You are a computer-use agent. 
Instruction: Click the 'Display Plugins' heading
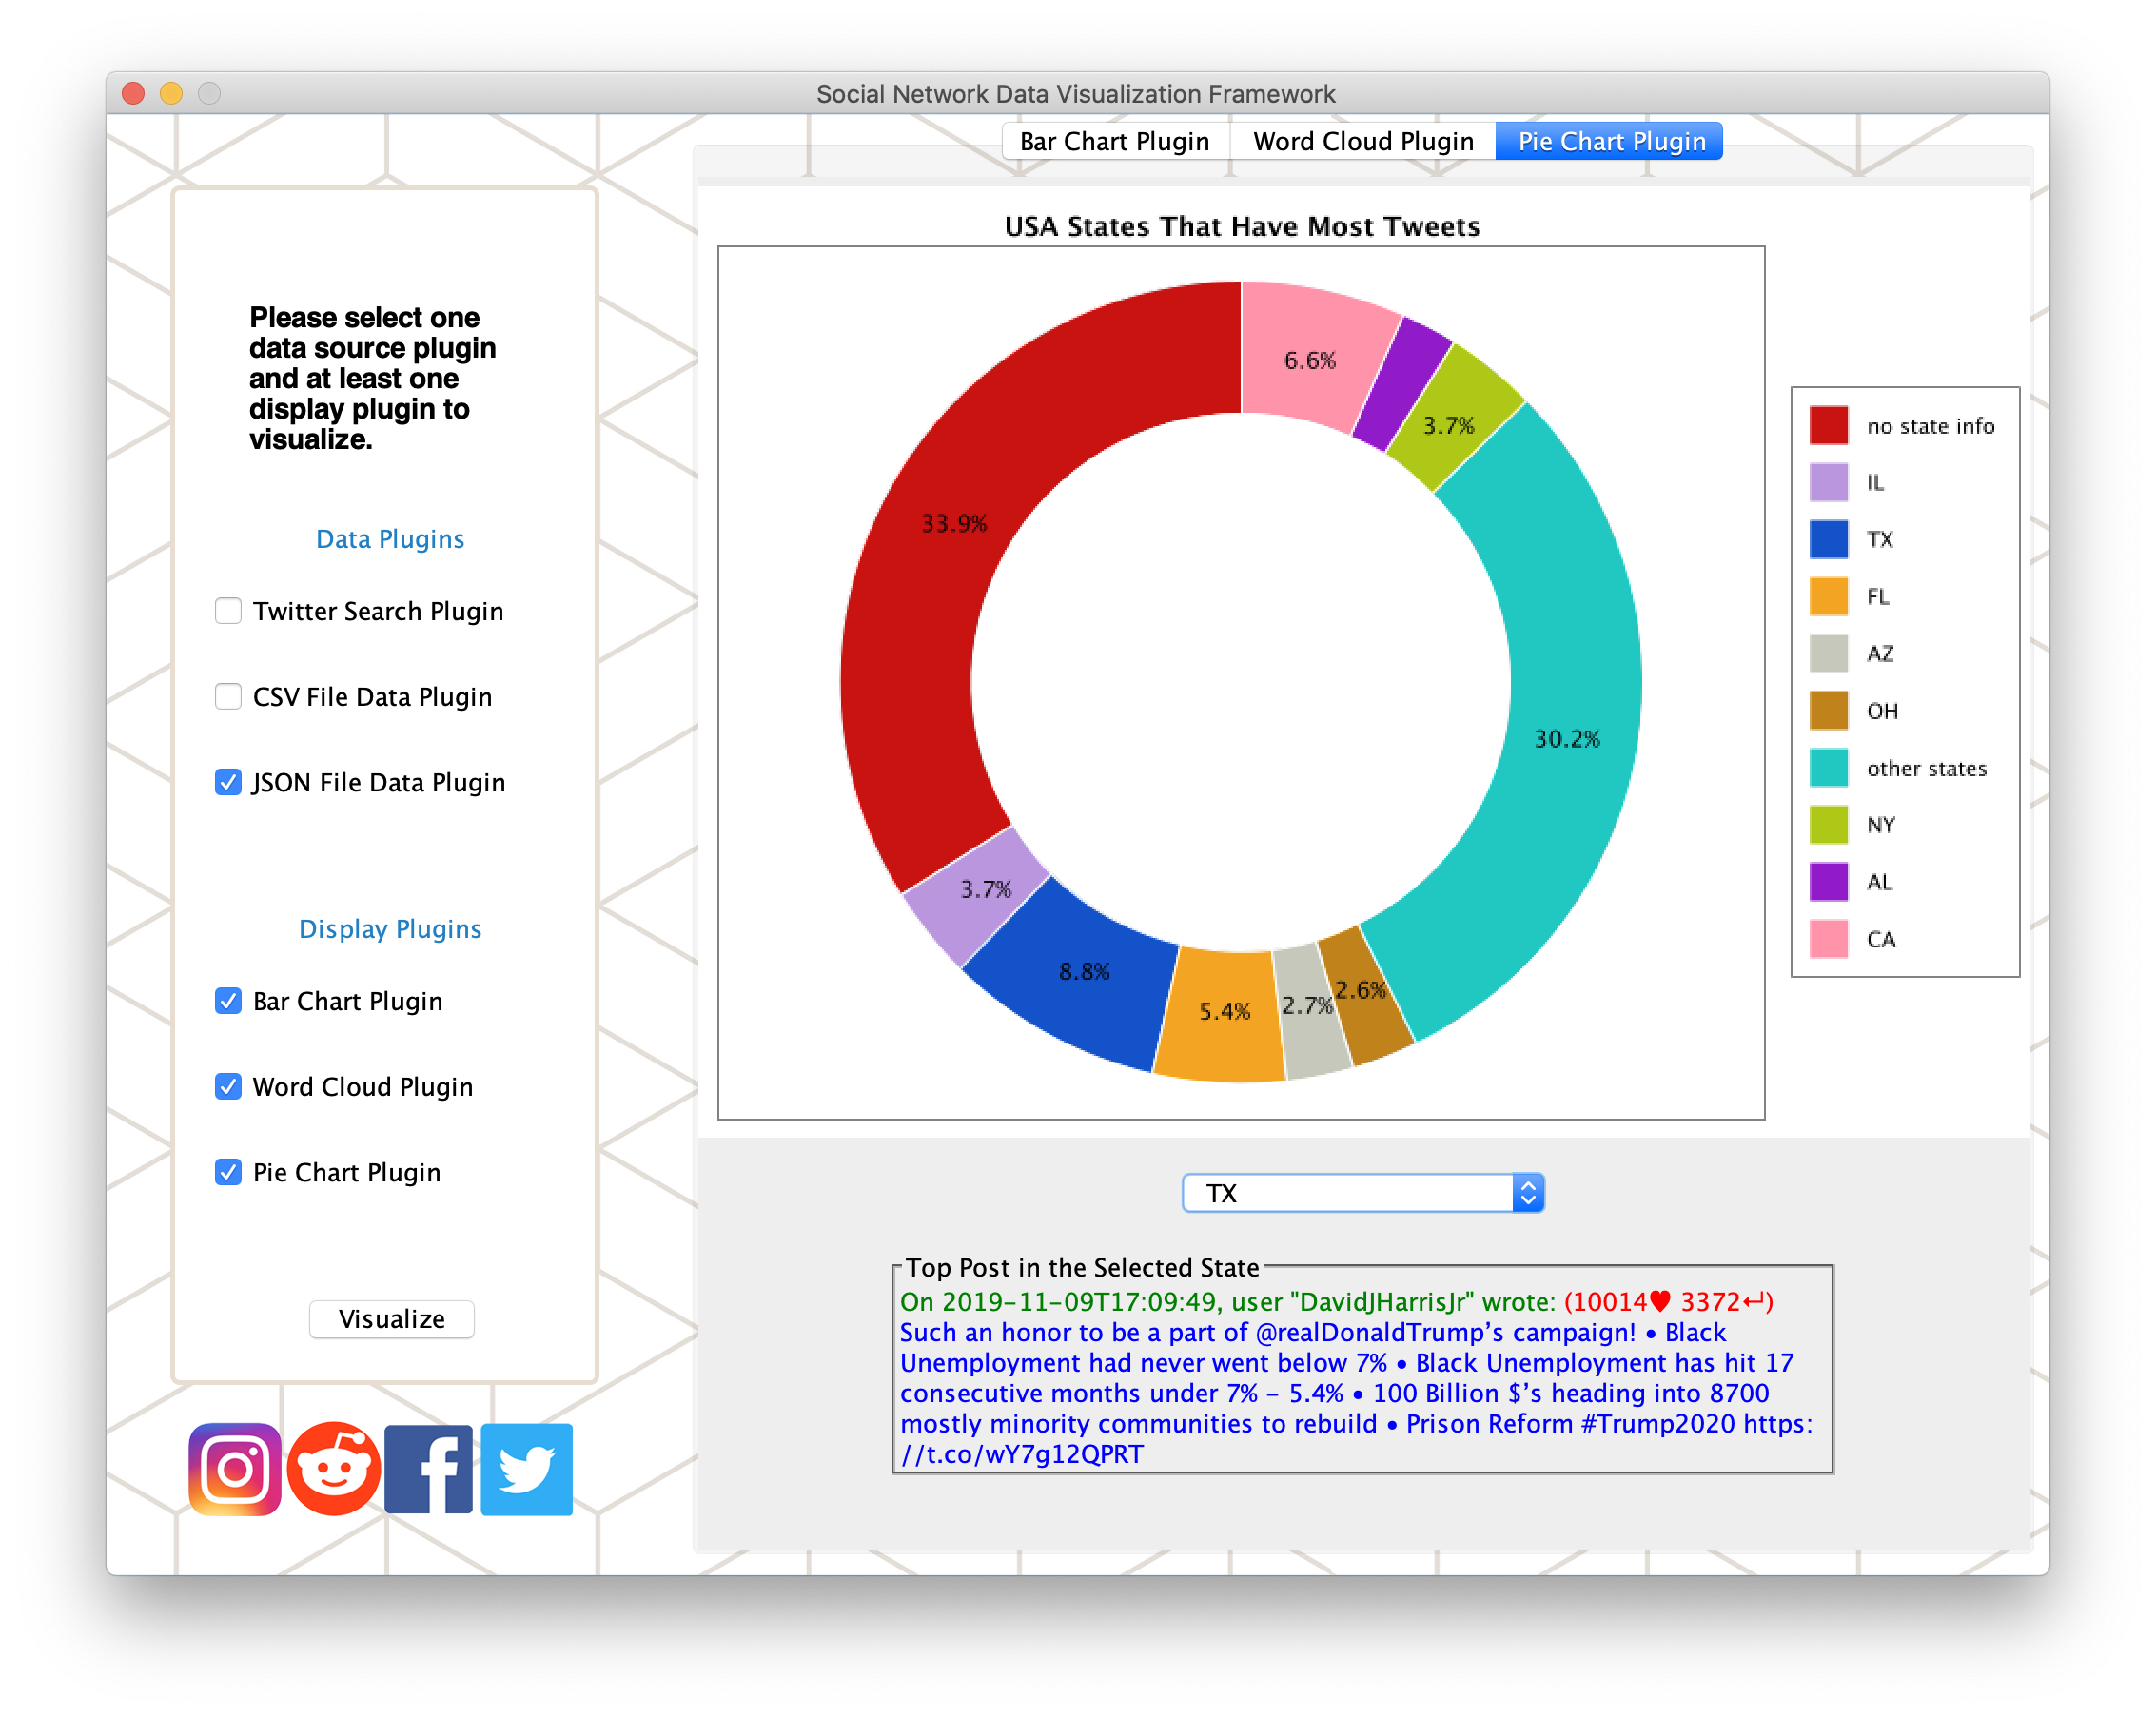coord(390,929)
